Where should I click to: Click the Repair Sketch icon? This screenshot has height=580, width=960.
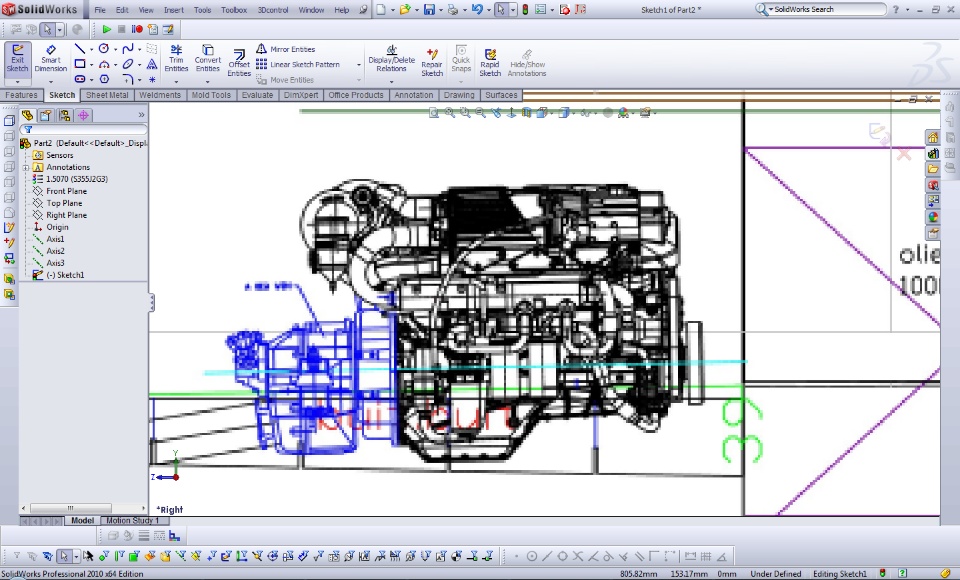pos(432,61)
